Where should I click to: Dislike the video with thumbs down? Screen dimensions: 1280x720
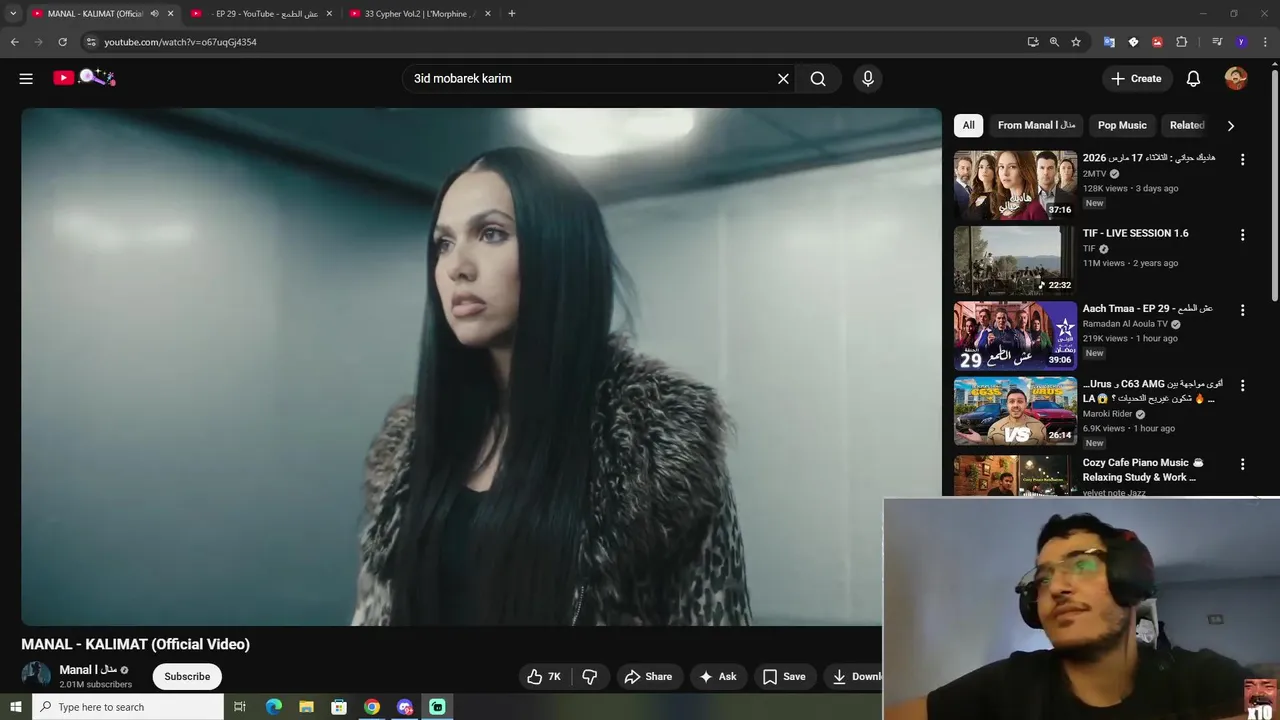point(589,677)
